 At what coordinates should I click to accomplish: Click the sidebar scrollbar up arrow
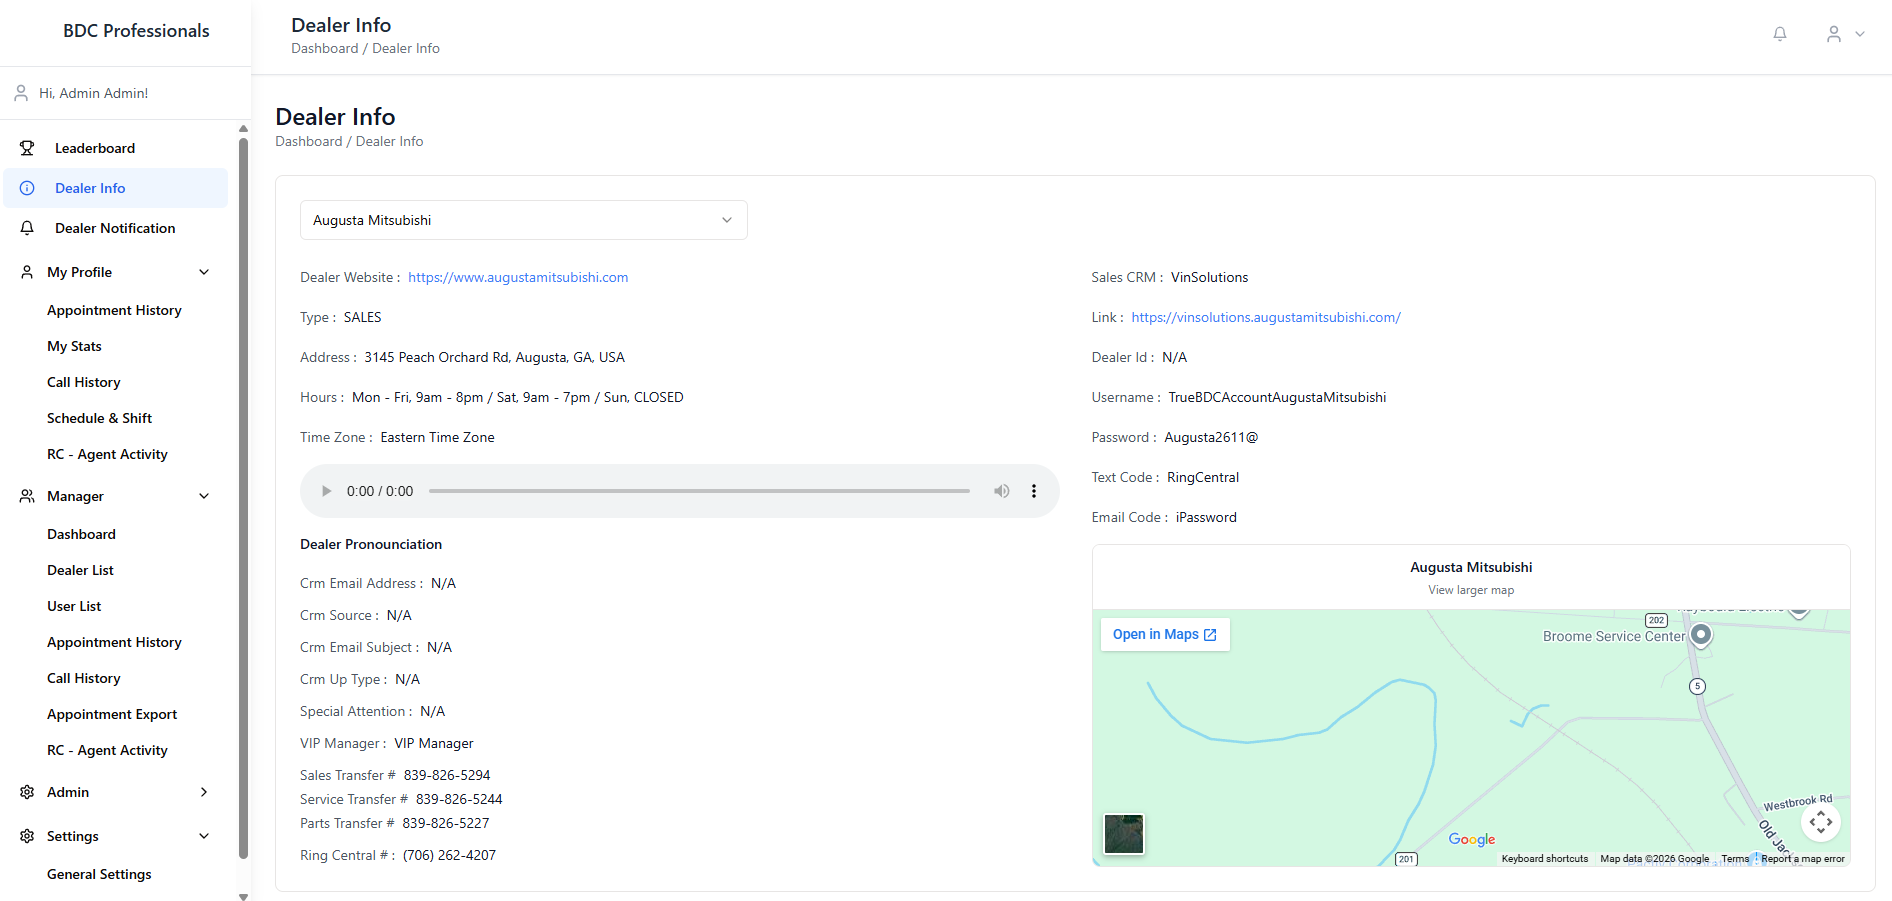point(243,129)
